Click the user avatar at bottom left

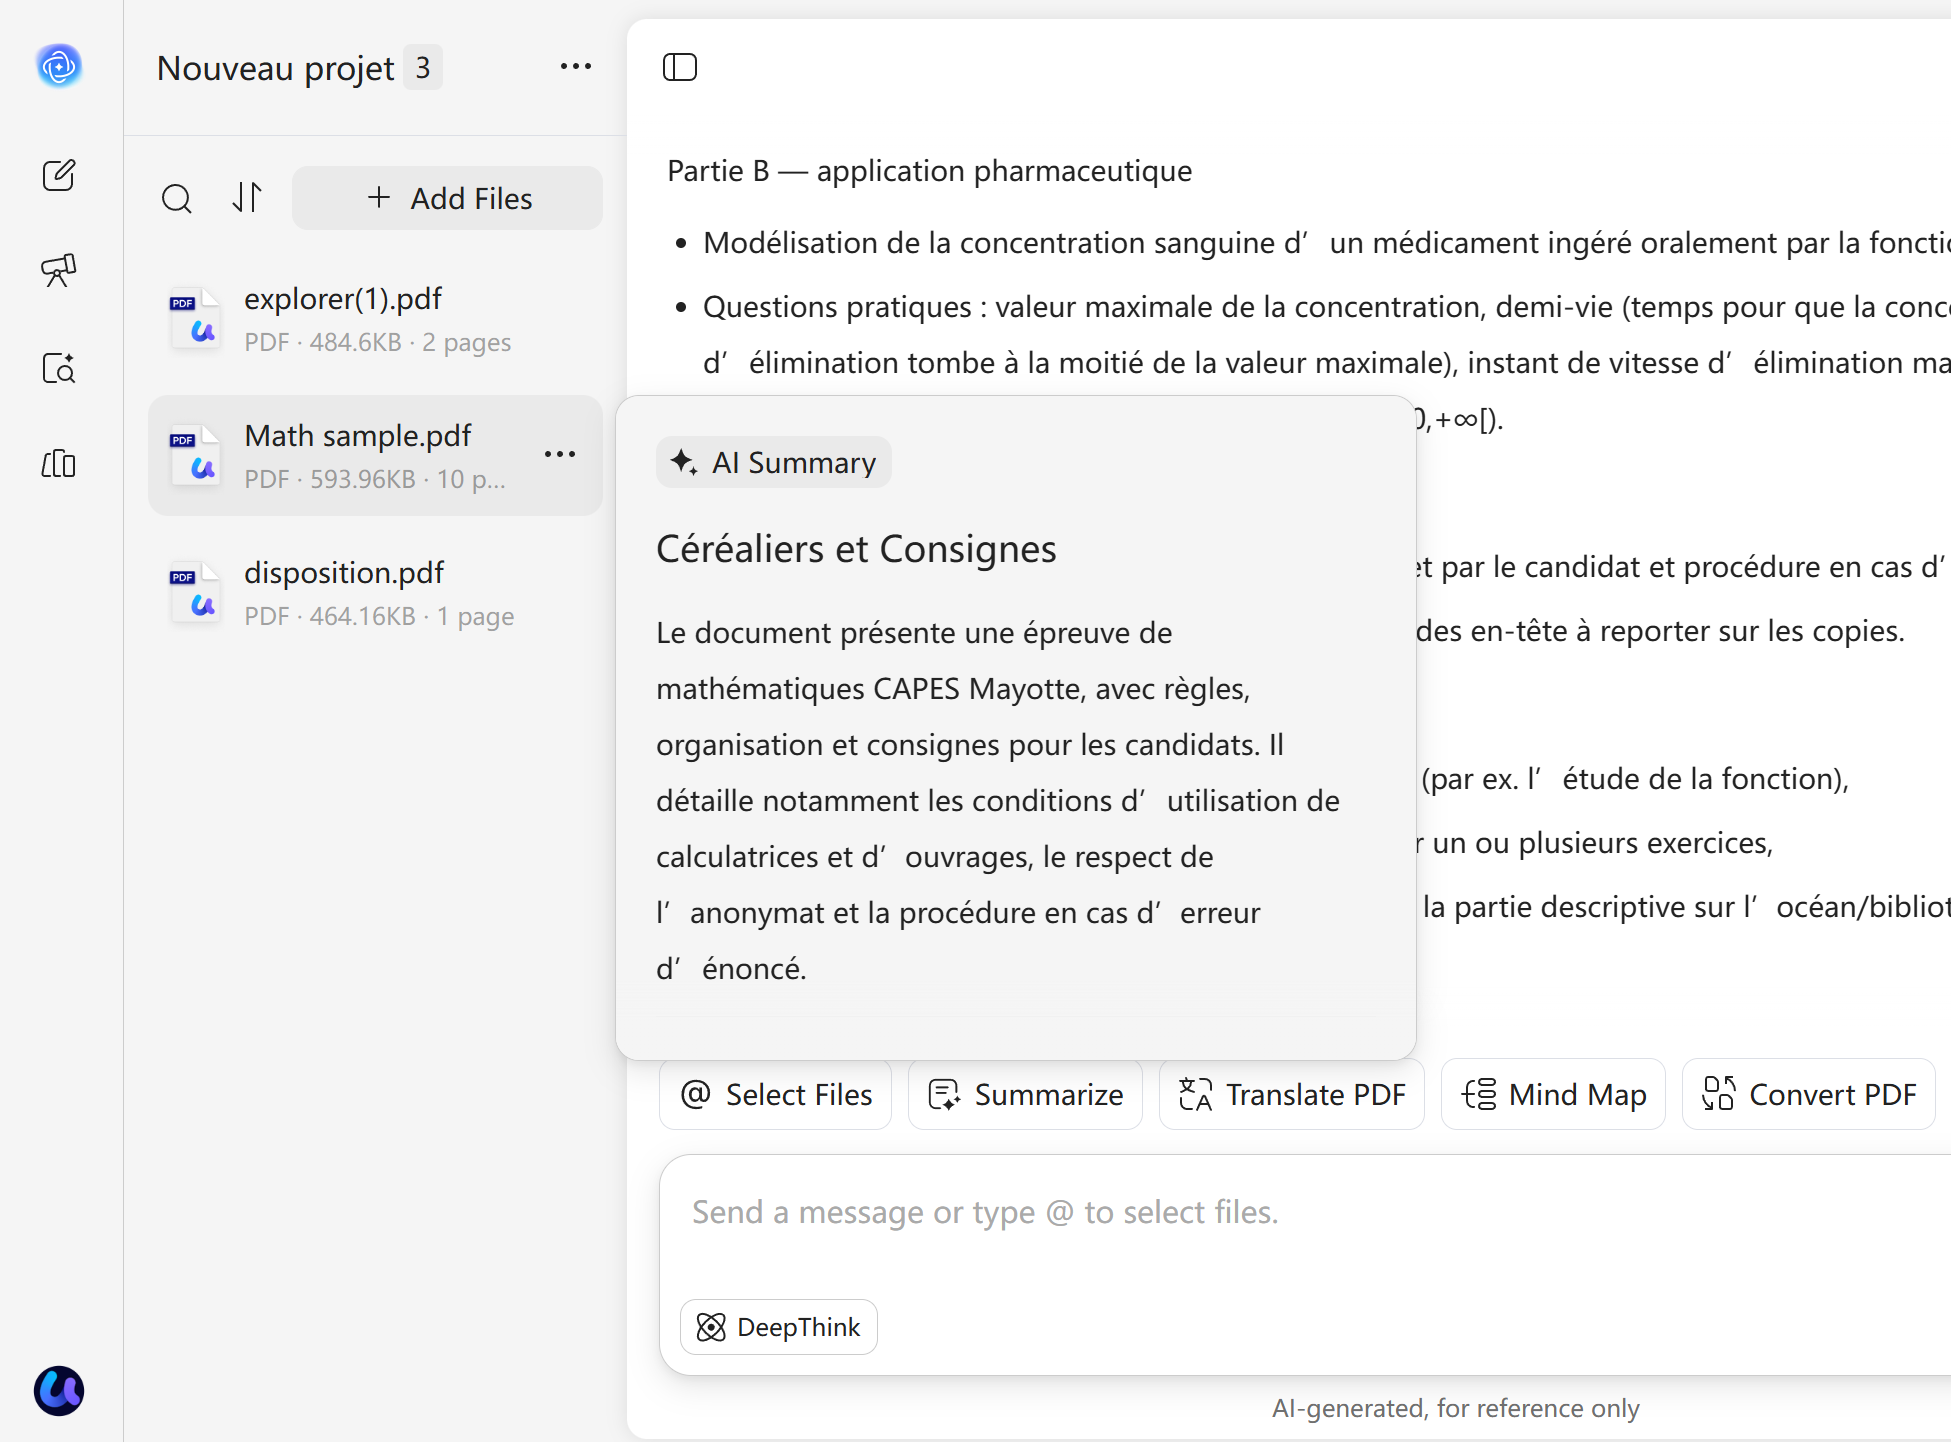[x=59, y=1390]
